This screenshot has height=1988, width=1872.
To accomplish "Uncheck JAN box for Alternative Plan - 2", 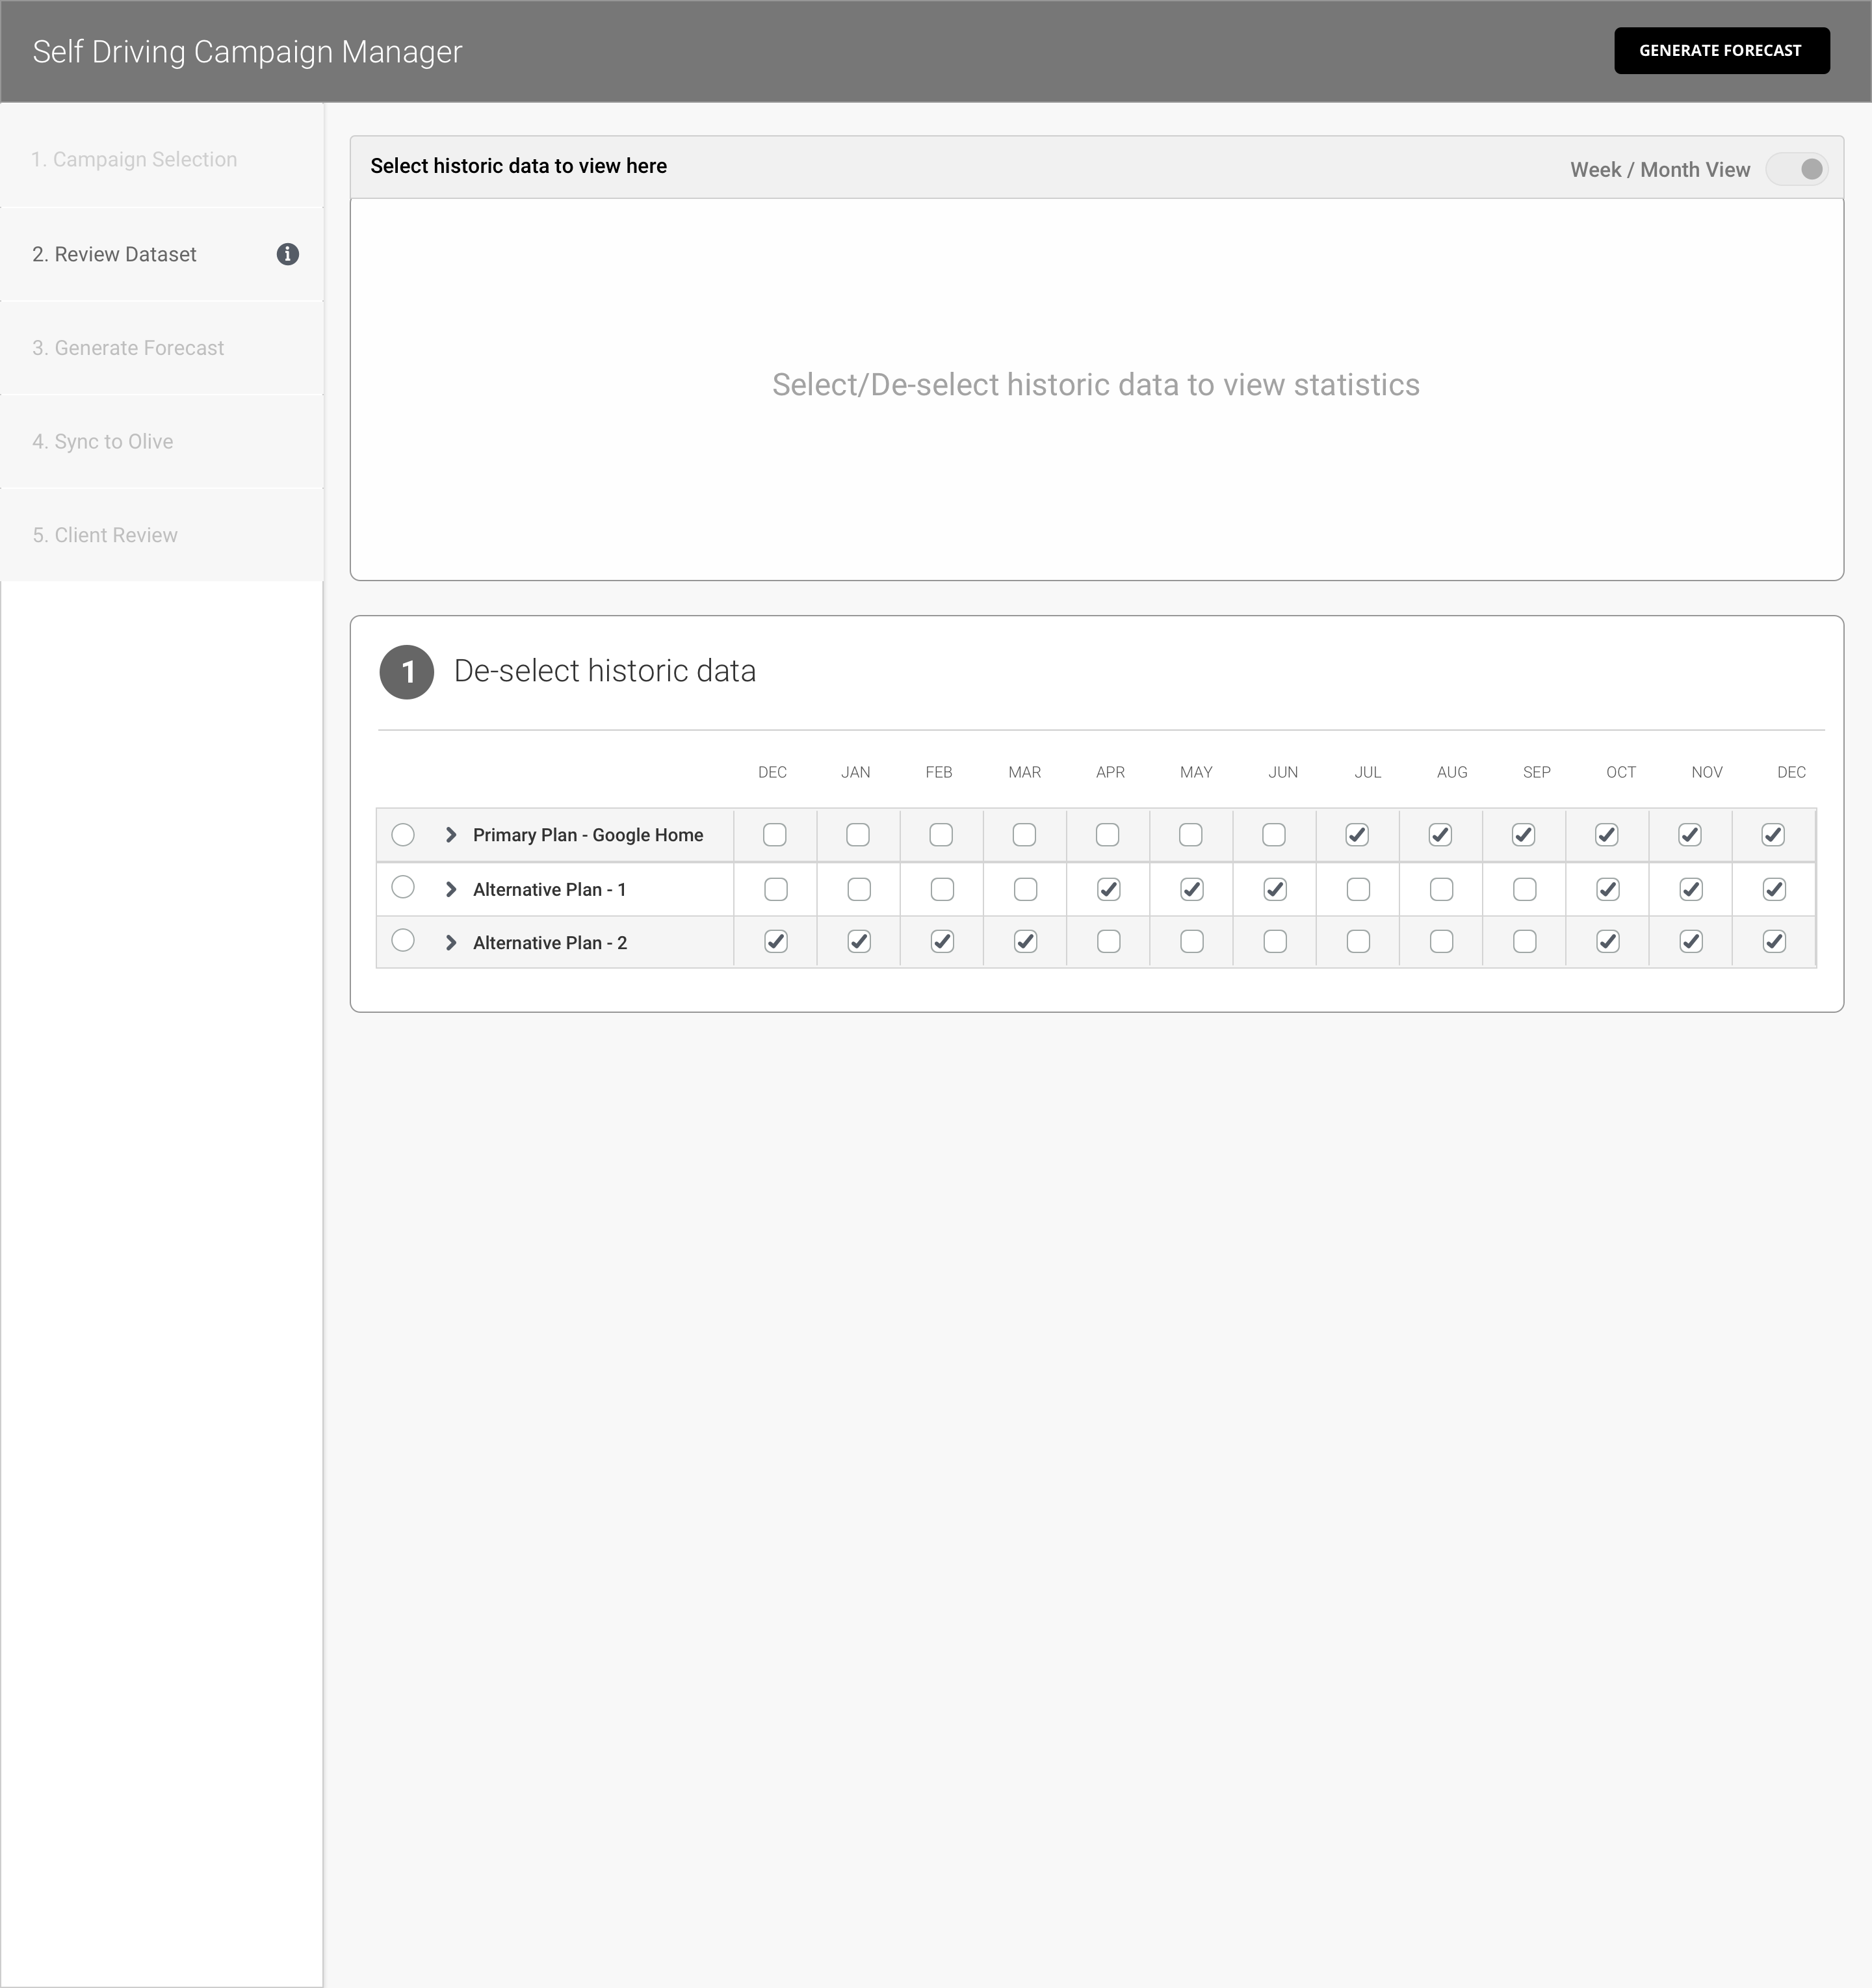I will [859, 941].
